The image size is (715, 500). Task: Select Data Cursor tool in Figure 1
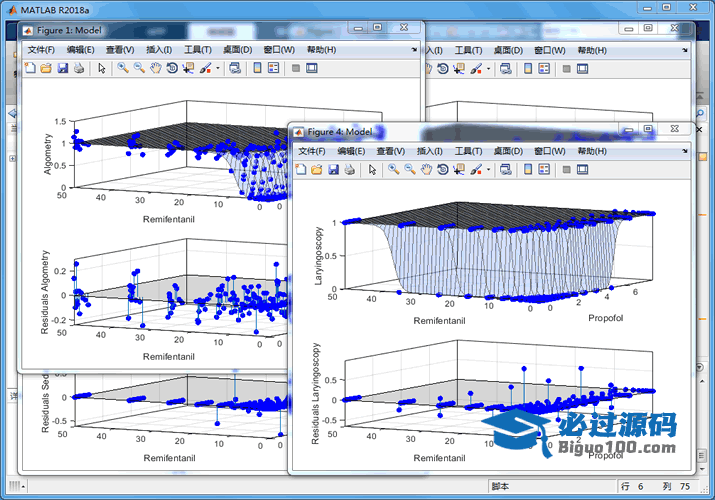coord(188,68)
